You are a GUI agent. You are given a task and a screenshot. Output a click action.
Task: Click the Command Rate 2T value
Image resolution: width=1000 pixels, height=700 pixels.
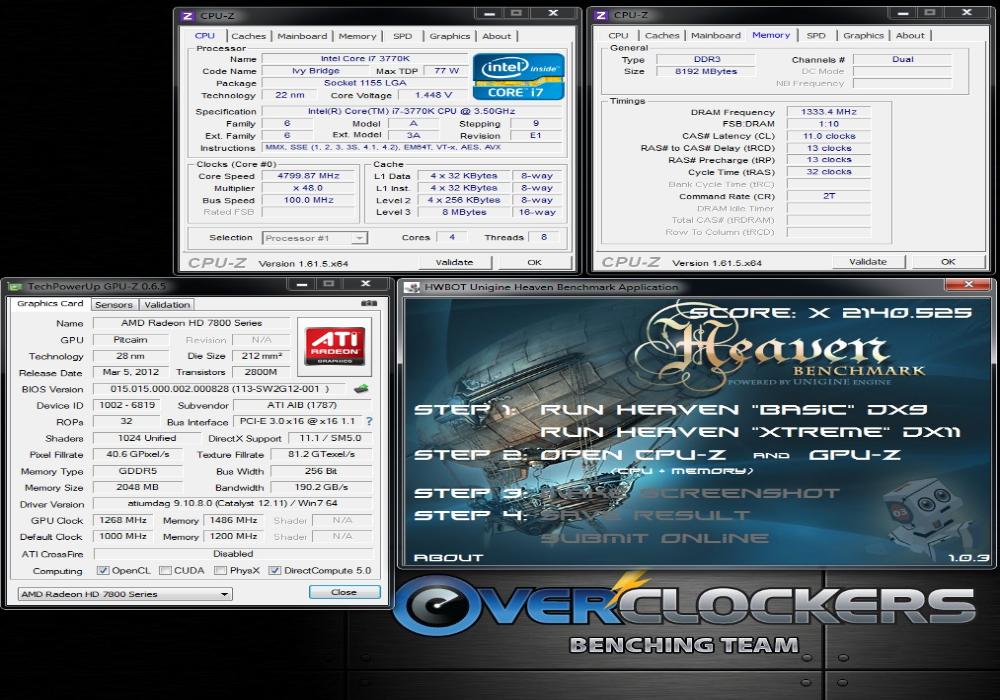coord(828,196)
